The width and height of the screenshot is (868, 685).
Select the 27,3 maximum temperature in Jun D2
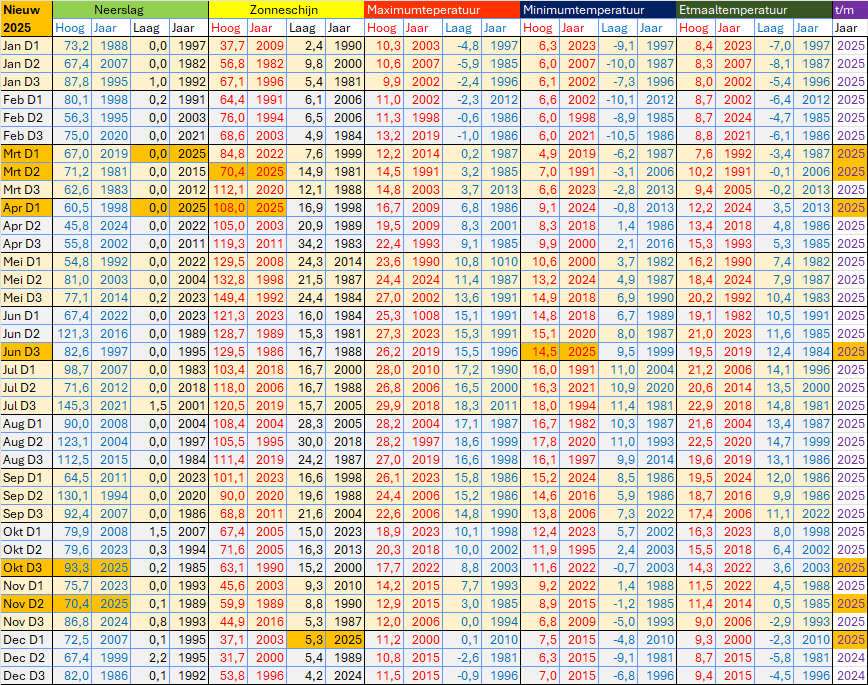384,333
